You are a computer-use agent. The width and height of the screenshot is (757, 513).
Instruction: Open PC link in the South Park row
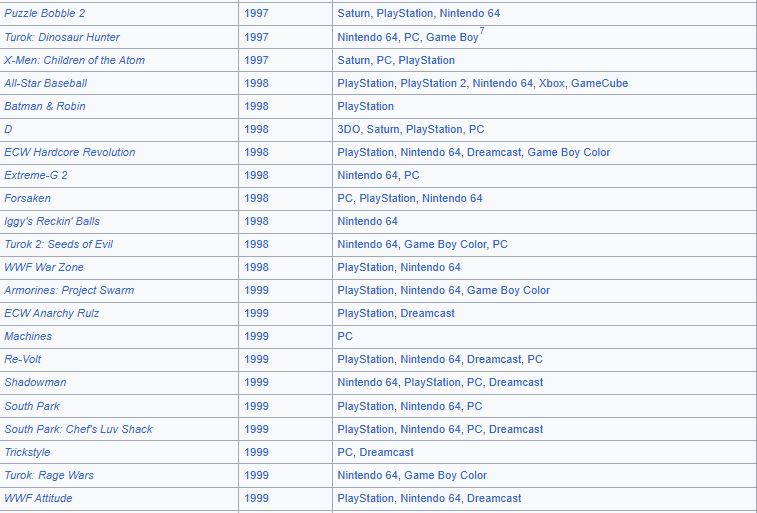coord(475,406)
